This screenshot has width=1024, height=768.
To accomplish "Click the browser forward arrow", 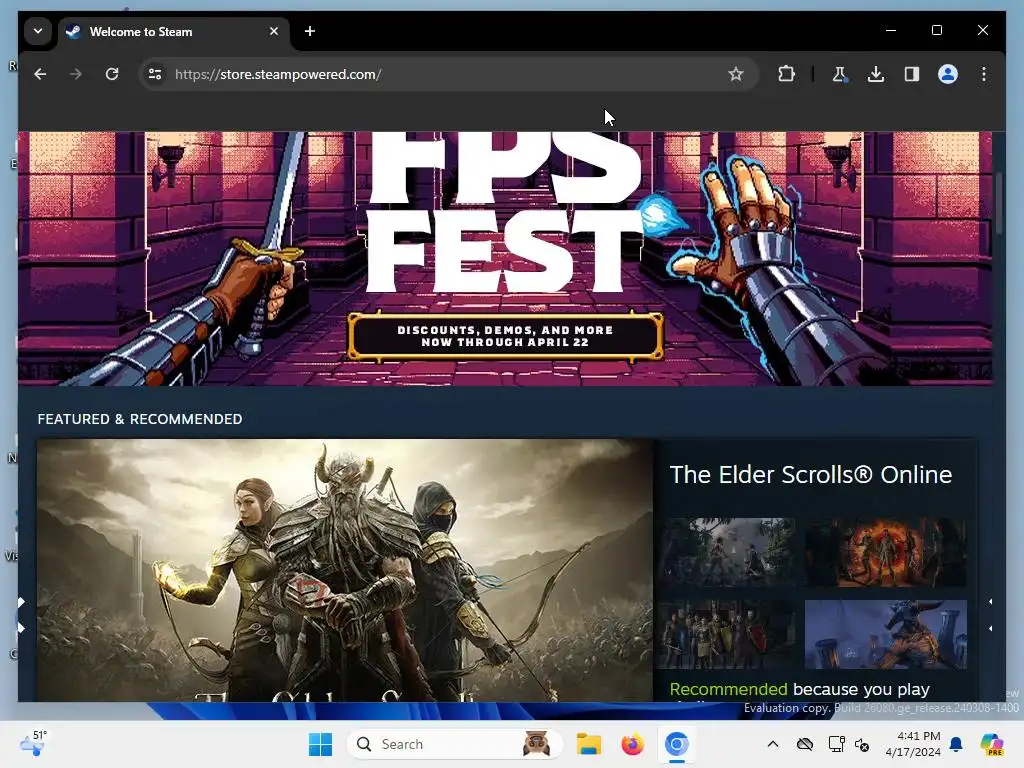I will click(x=76, y=74).
